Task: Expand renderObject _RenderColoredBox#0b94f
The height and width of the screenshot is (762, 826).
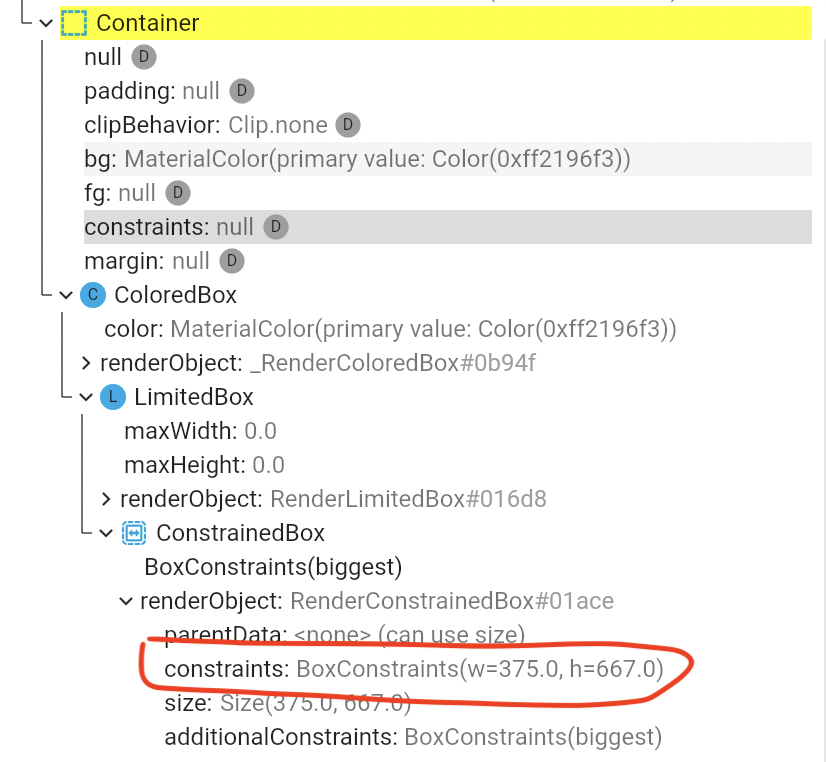Action: (x=84, y=363)
